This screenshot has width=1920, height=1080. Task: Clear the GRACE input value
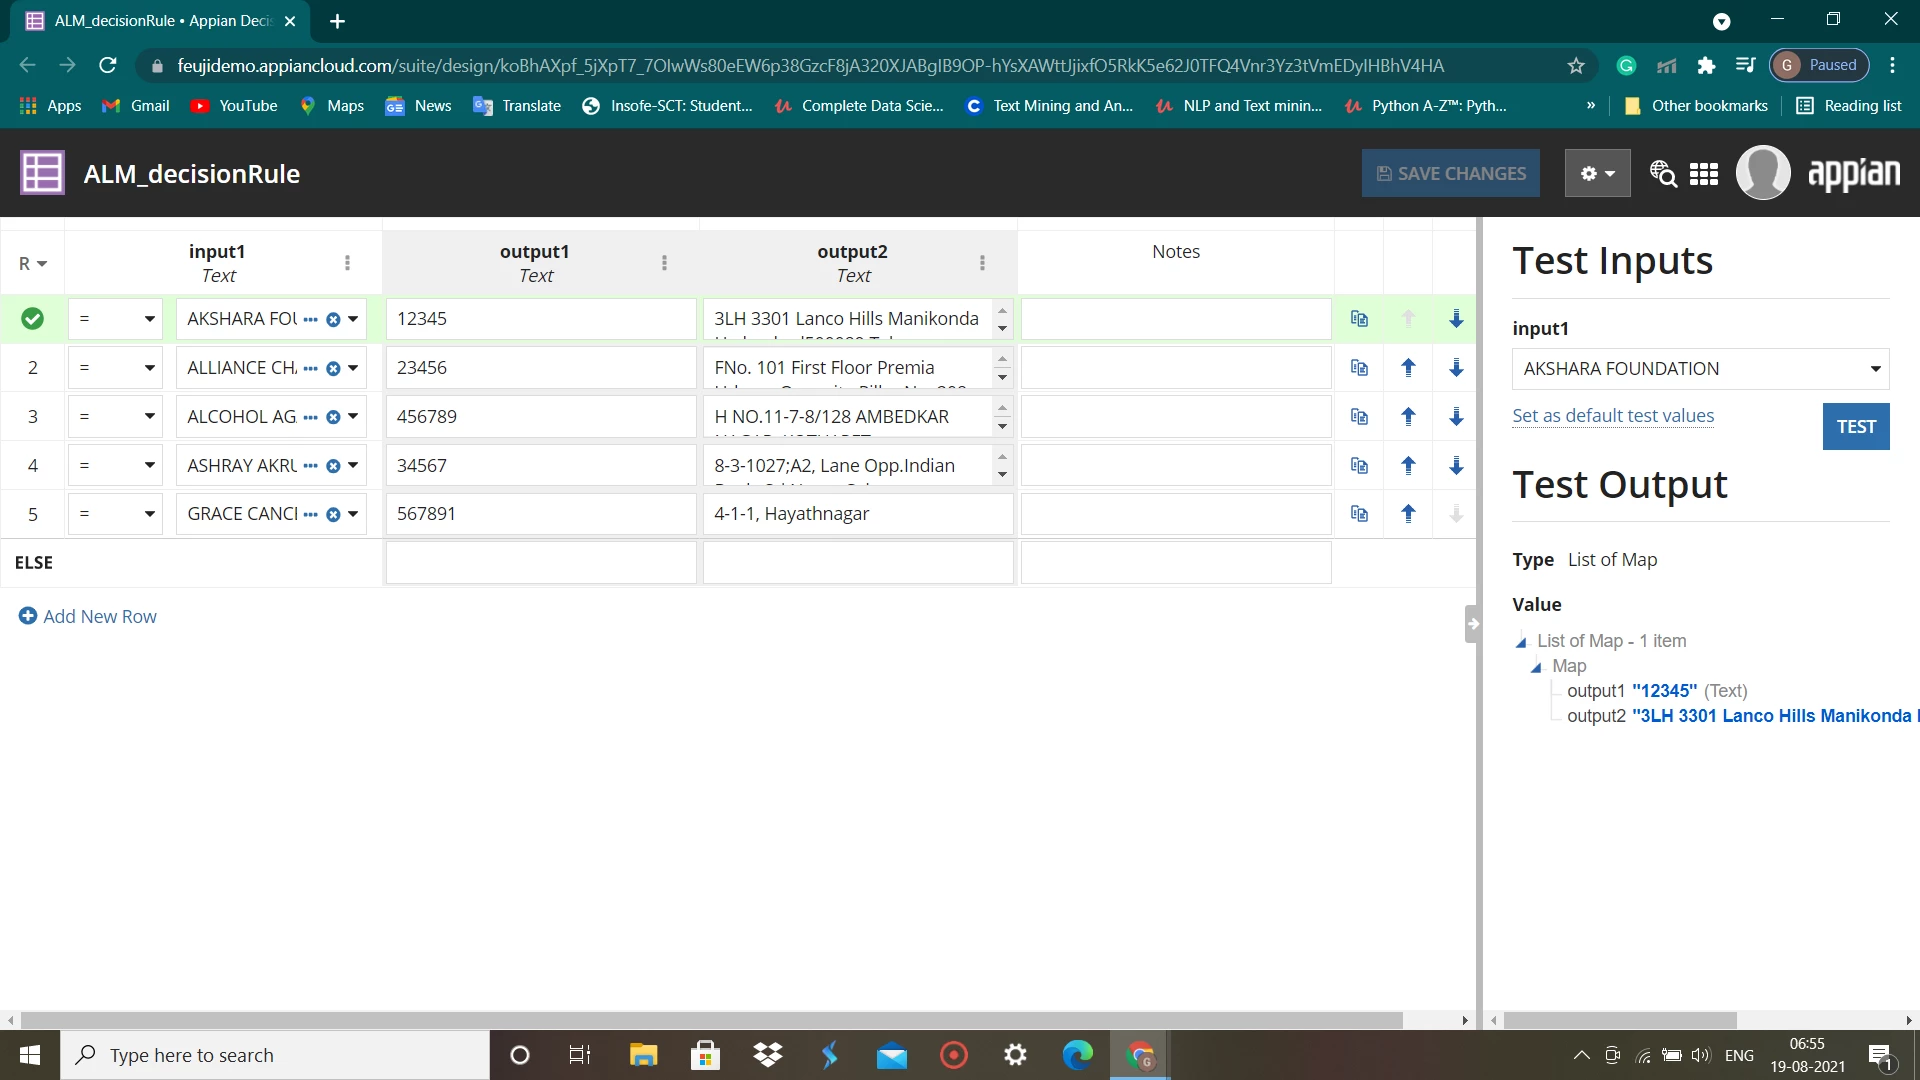[x=333, y=515]
